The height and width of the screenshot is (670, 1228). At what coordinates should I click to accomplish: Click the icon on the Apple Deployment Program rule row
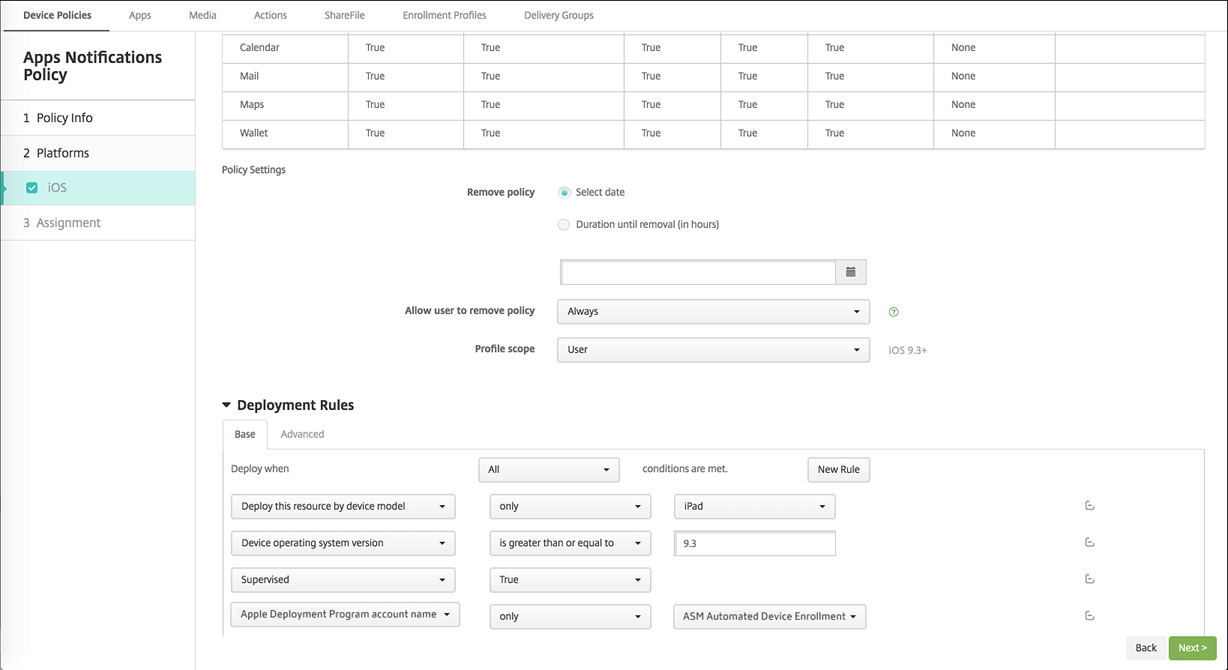pyautogui.click(x=1089, y=616)
